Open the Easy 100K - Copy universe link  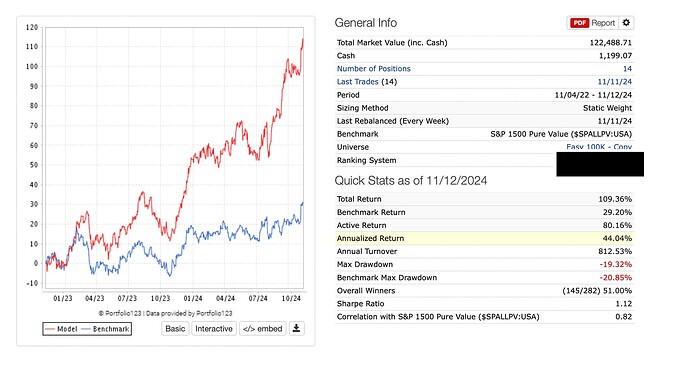(x=599, y=147)
